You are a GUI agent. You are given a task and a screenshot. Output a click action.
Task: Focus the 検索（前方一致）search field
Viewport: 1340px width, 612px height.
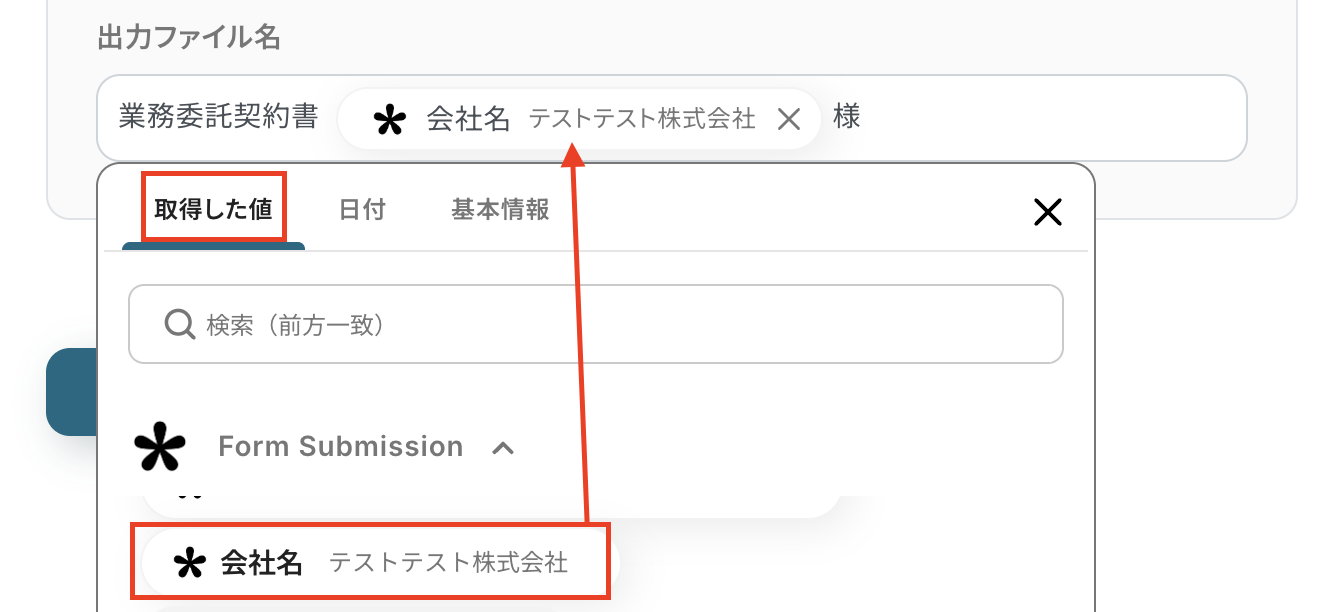point(620,325)
